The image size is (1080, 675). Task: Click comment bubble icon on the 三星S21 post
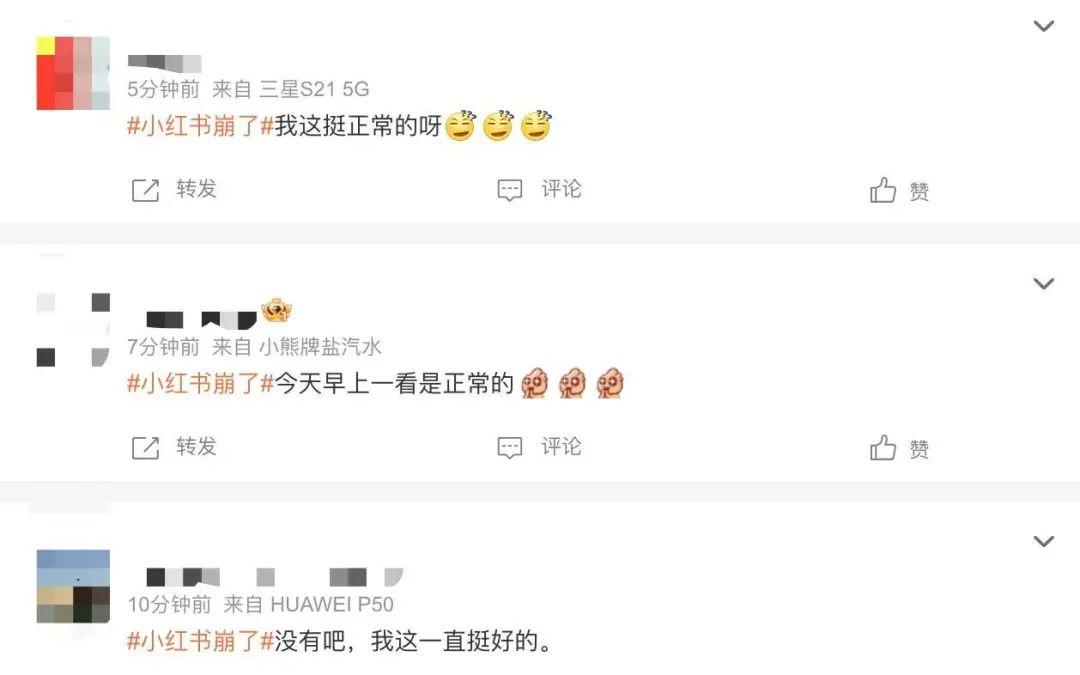(510, 190)
